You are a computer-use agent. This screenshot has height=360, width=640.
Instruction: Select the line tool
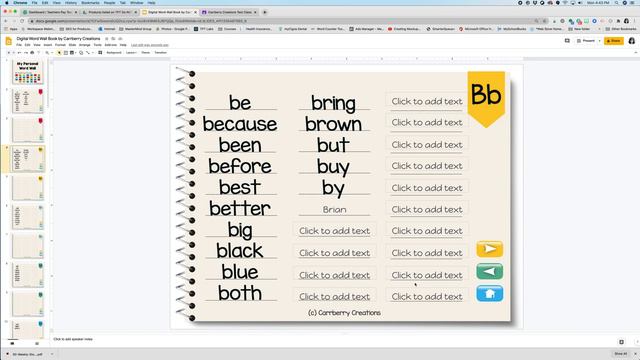click(88, 53)
